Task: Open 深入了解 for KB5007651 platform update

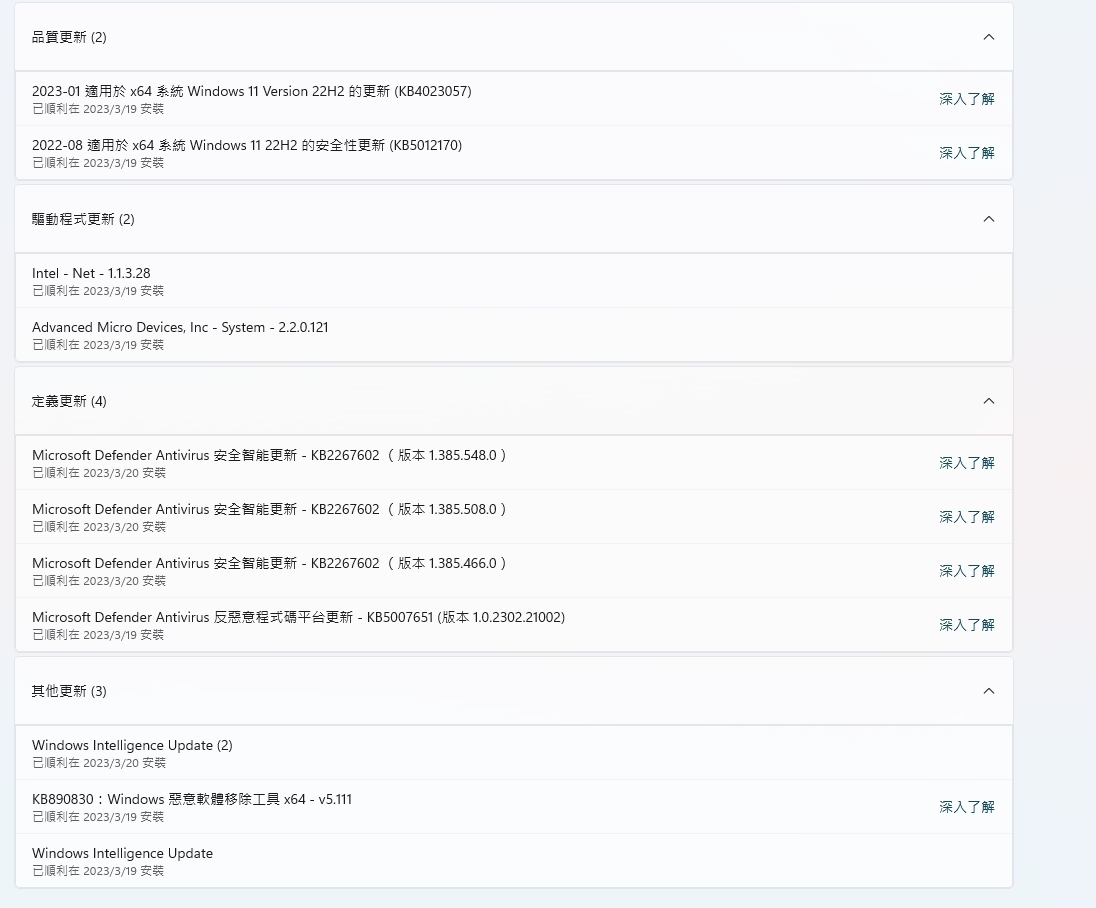Action: [x=967, y=625]
